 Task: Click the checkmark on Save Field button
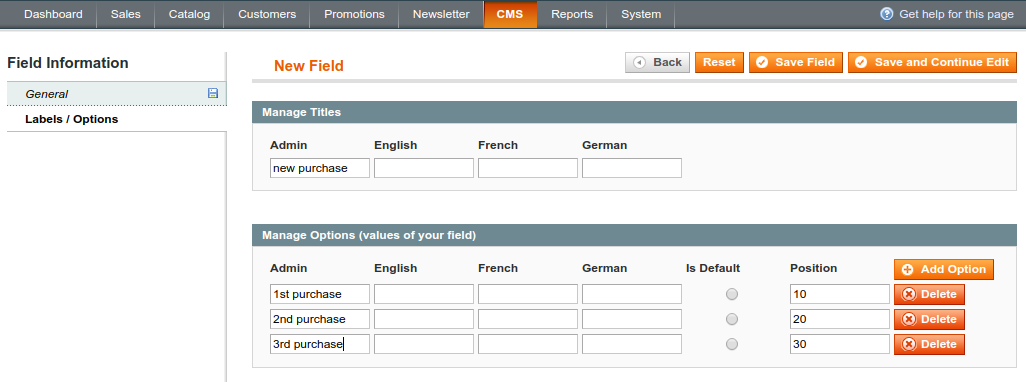click(762, 63)
